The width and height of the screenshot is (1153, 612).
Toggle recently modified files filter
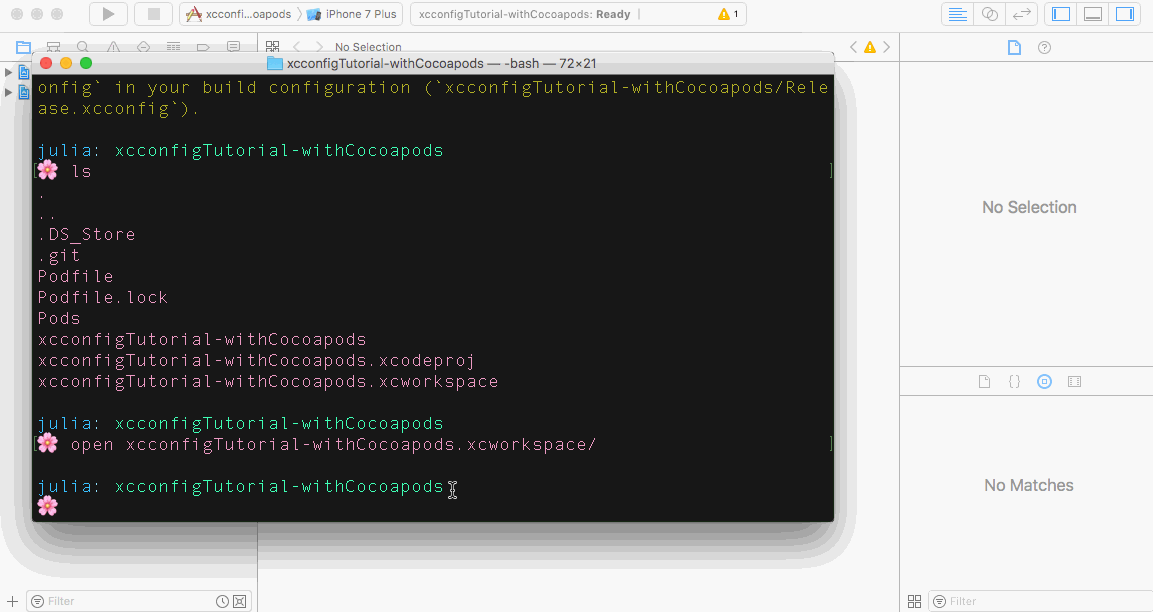(x=222, y=601)
